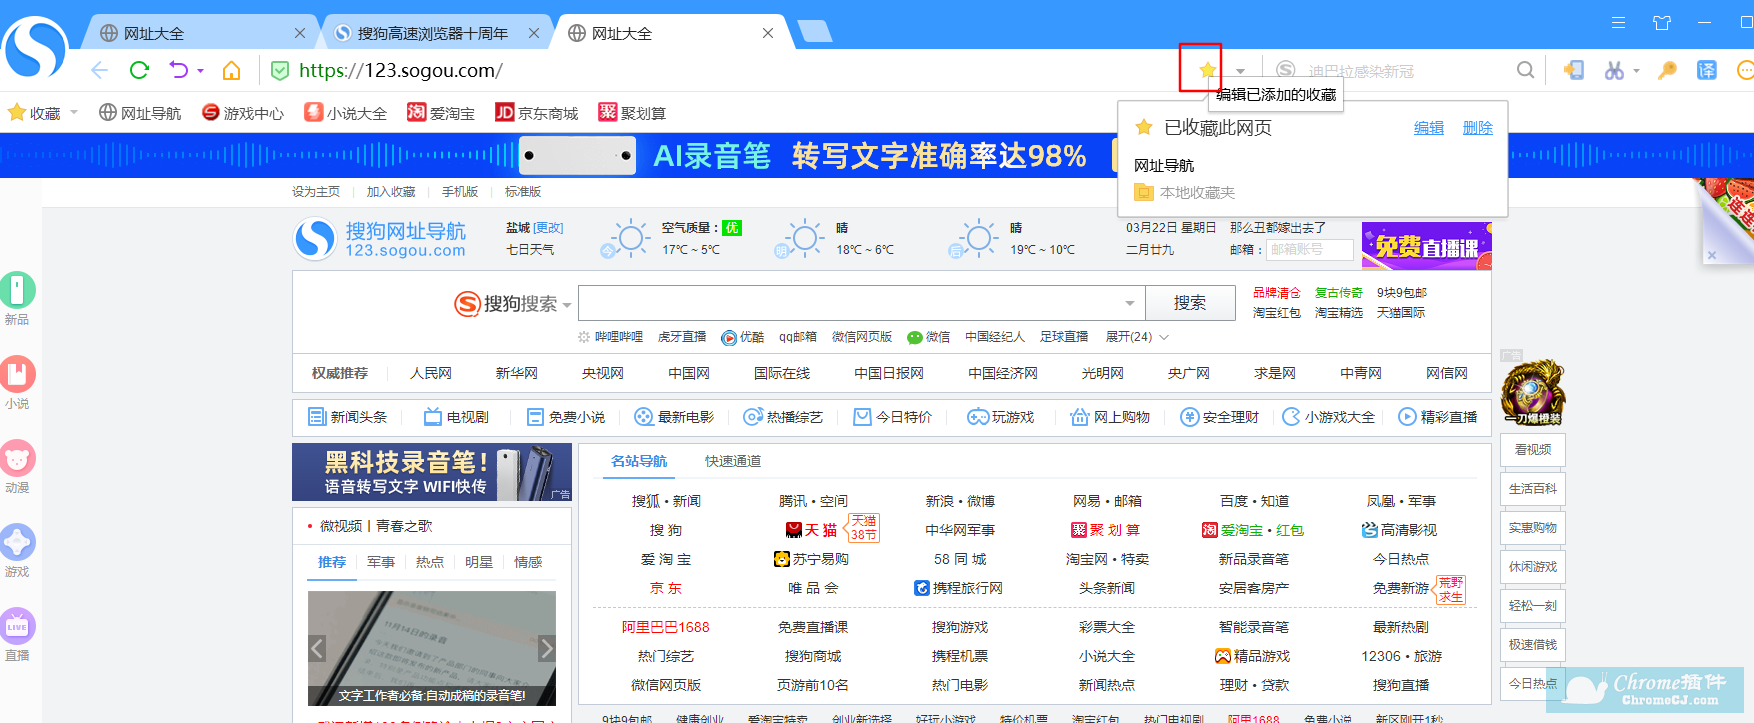Click next arrow on news image
The height and width of the screenshot is (723, 1754).
pyautogui.click(x=546, y=648)
